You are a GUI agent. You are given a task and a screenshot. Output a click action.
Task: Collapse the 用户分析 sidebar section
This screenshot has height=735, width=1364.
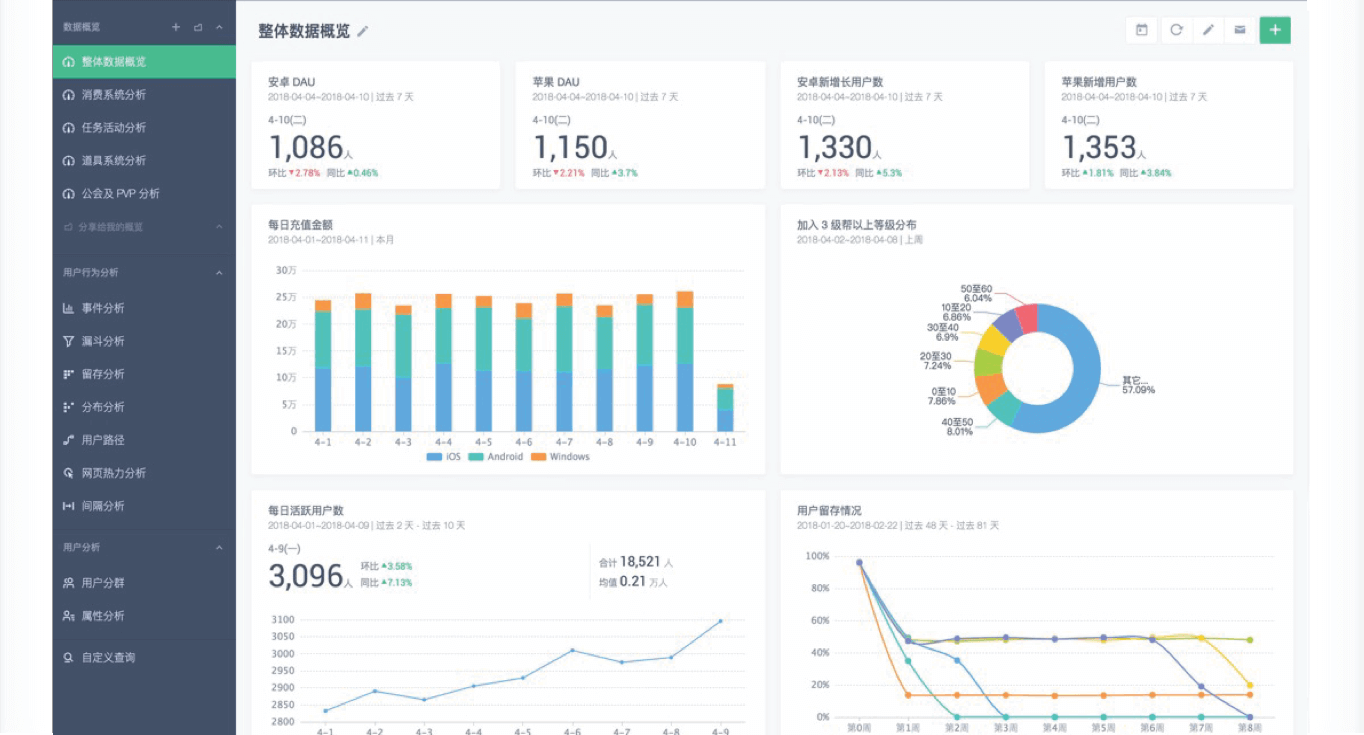click(x=219, y=548)
